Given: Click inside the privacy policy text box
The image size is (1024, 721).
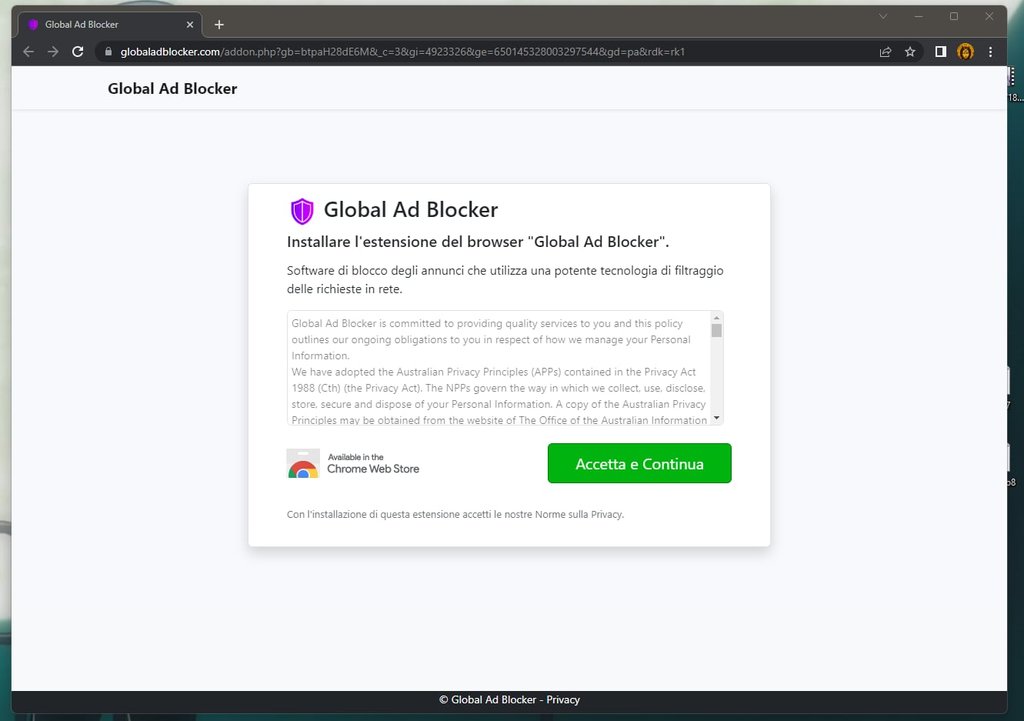Looking at the screenshot, I should [x=500, y=368].
